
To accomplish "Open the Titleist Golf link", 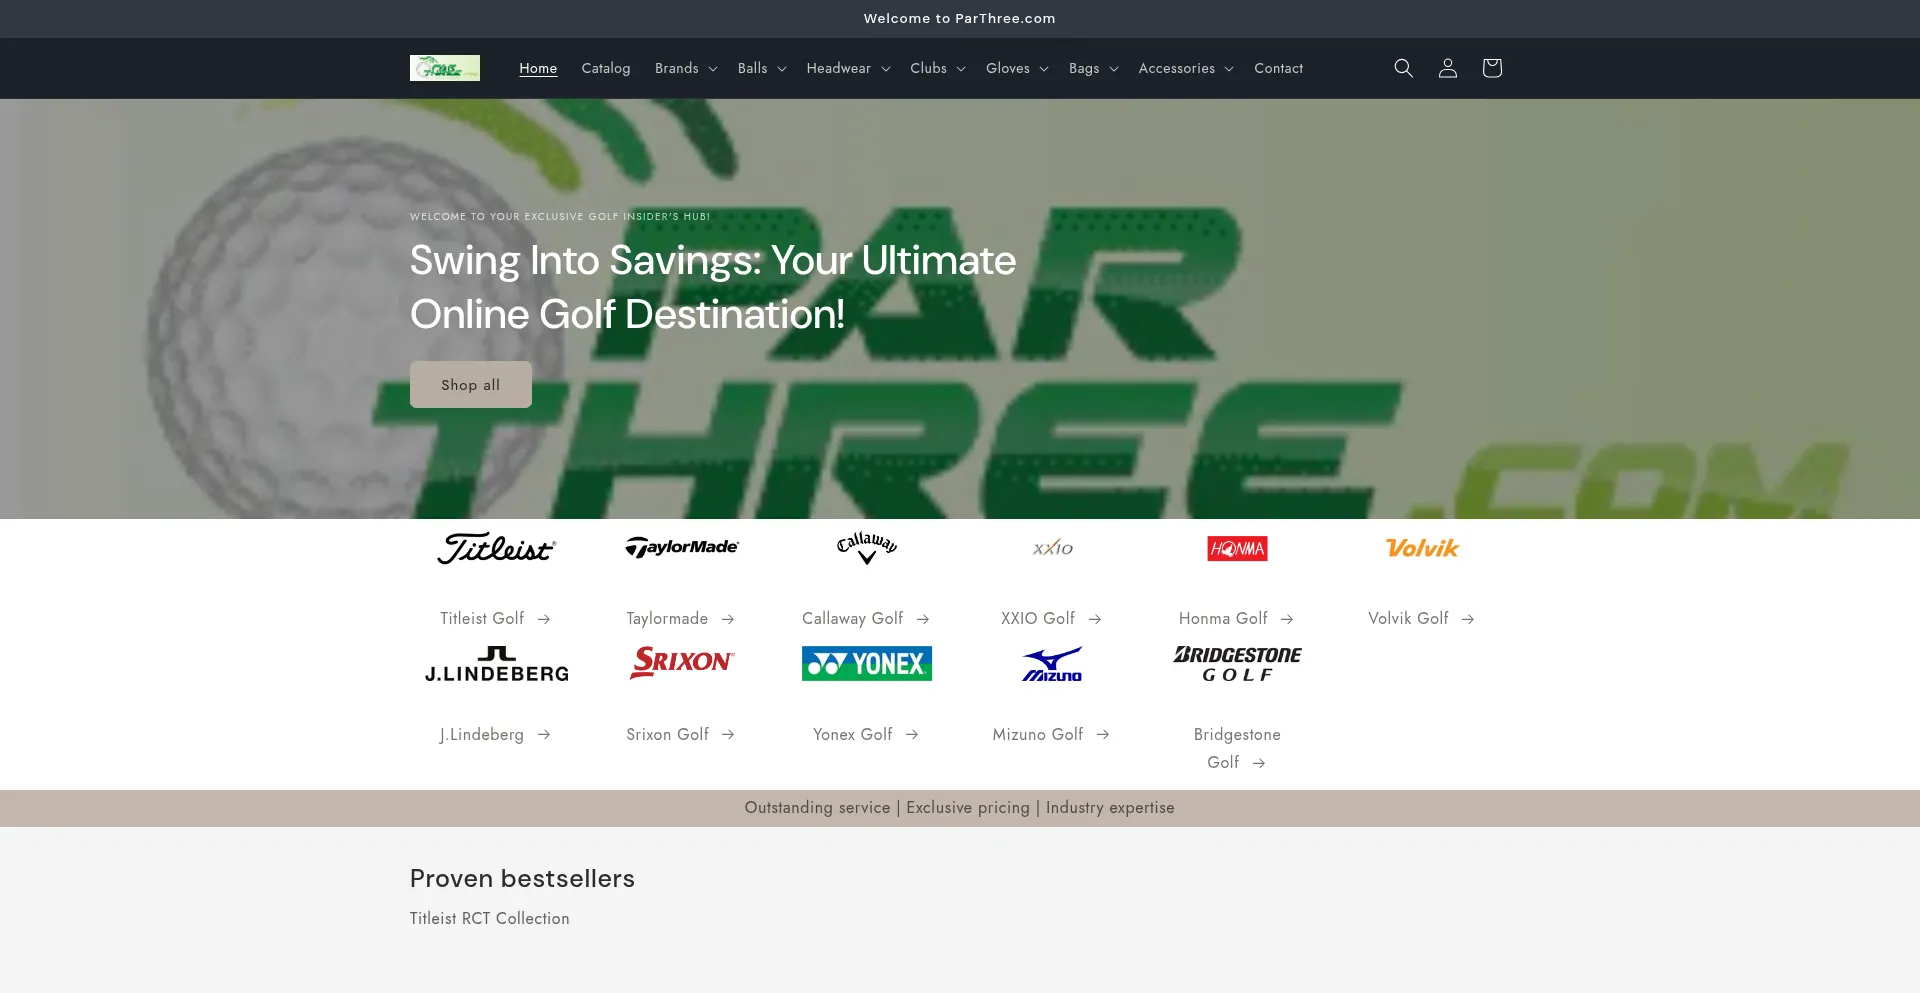I will click(497, 619).
